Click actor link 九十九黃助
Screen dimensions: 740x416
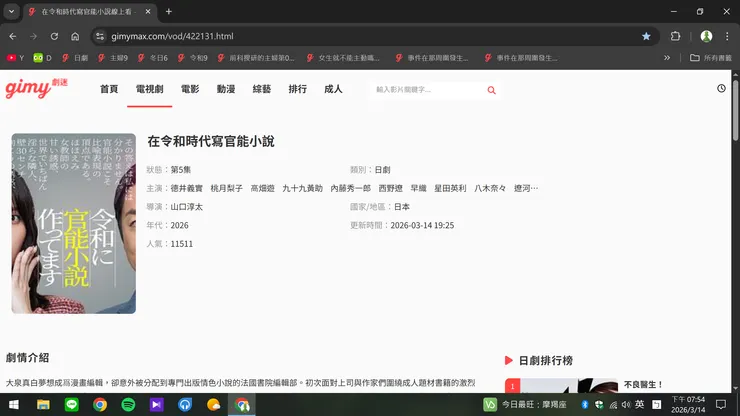pyautogui.click(x=303, y=188)
